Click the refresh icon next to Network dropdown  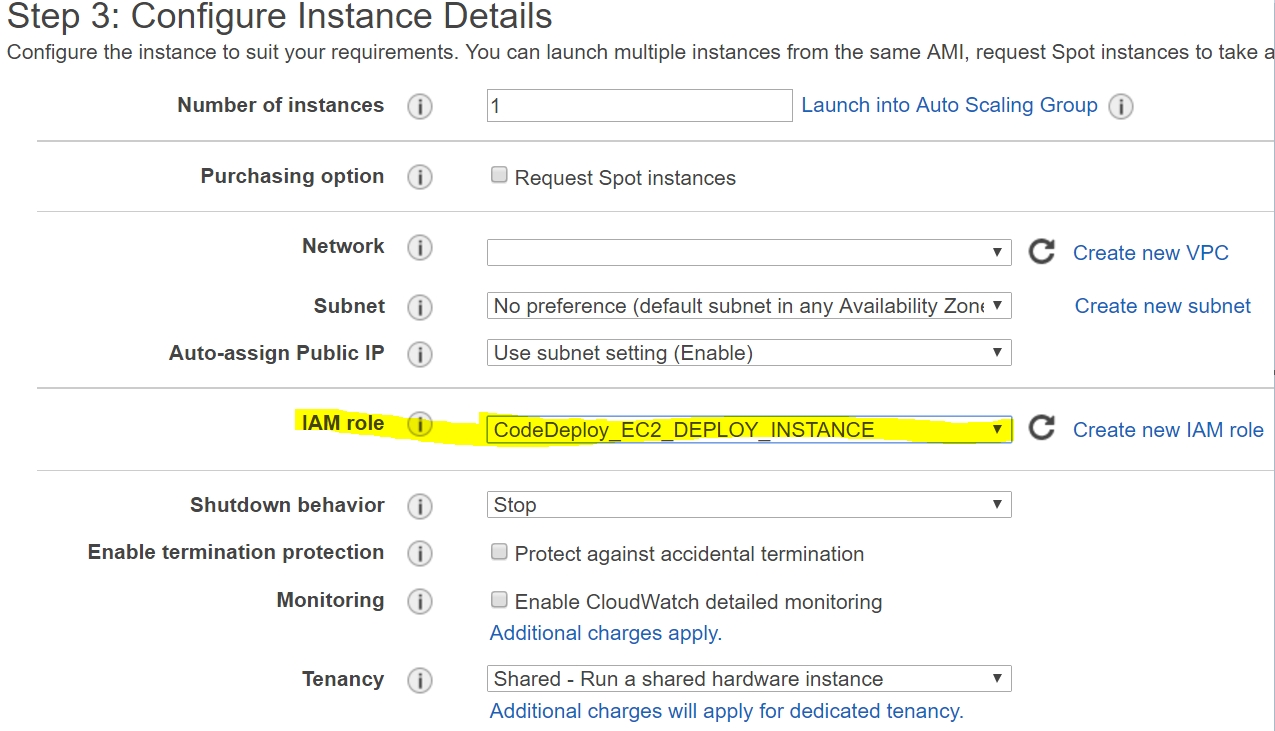tap(1041, 252)
